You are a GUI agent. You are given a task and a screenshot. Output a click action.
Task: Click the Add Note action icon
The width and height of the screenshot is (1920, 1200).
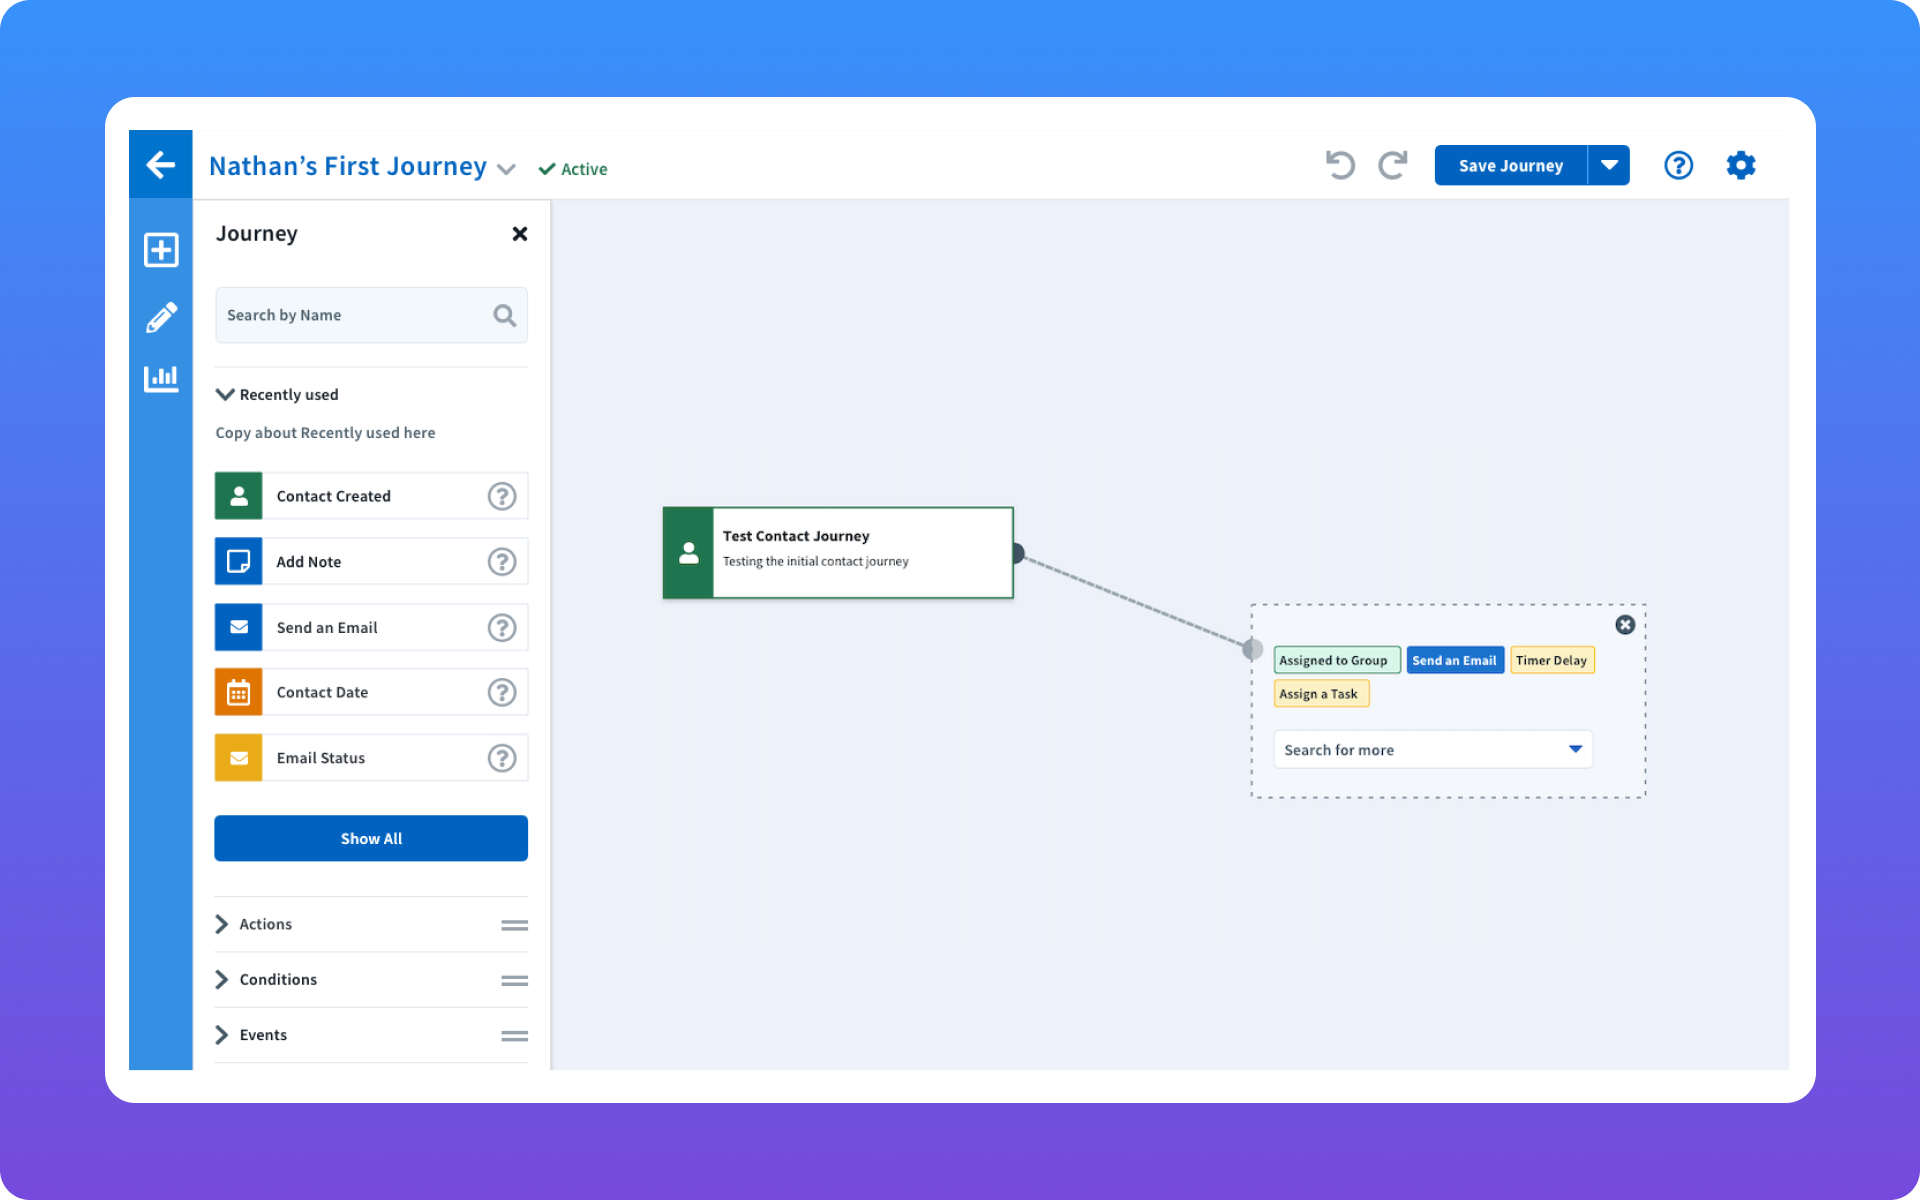click(x=238, y=561)
